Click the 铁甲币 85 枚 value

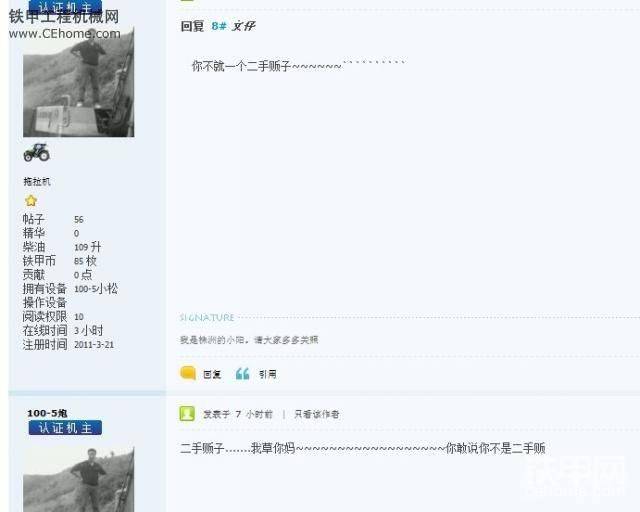[x=85, y=261]
